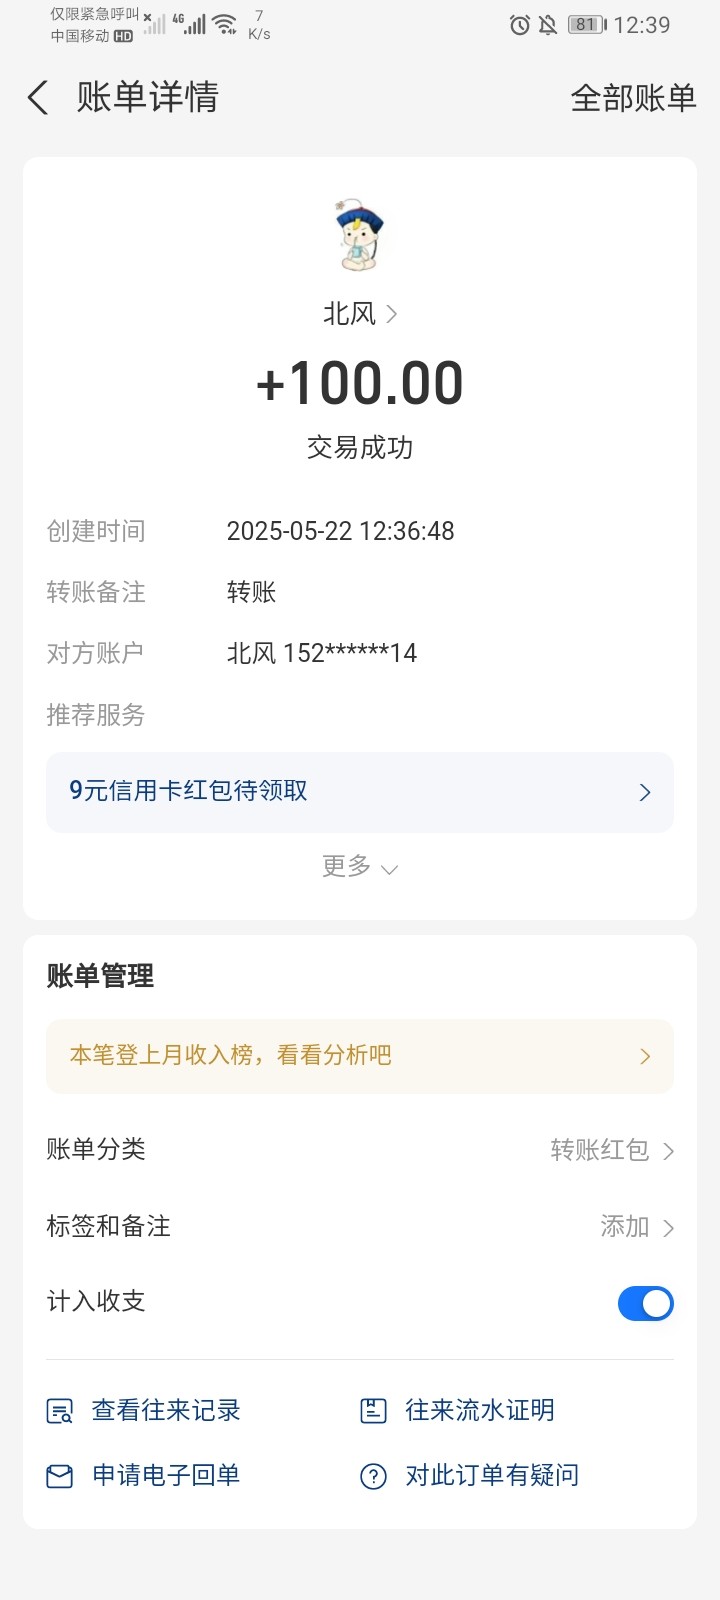Tap 对此订单有疑问 link text

[491, 1476]
